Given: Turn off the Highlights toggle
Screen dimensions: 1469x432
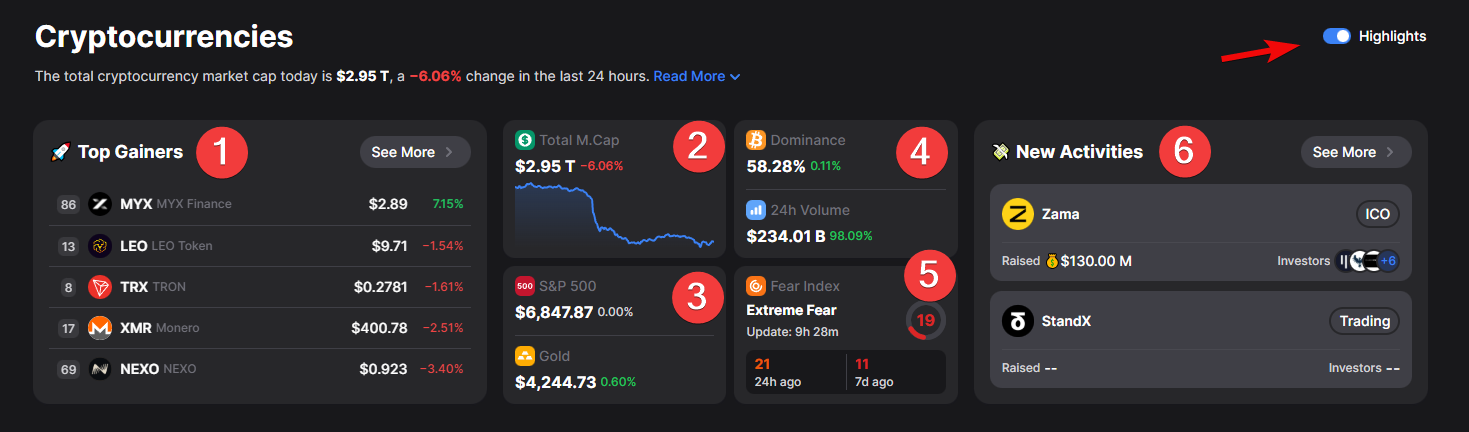Looking at the screenshot, I should [x=1337, y=36].
